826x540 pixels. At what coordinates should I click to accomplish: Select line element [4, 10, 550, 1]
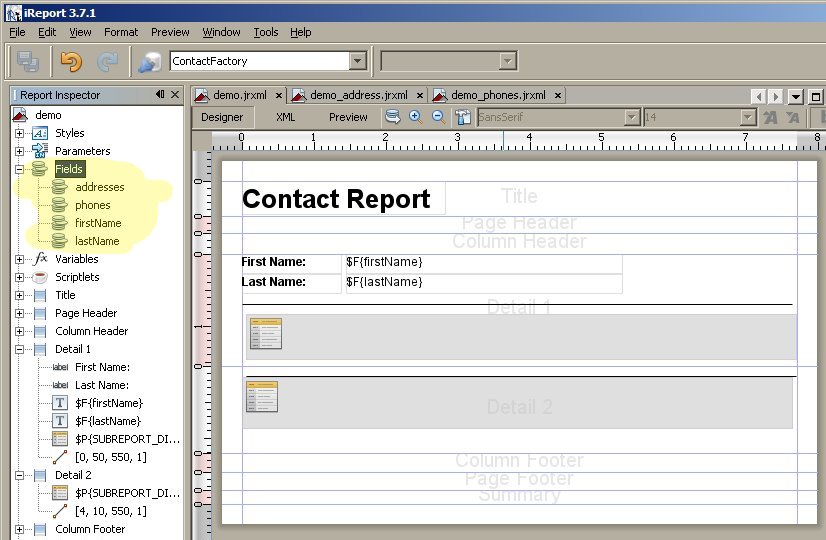[111, 511]
